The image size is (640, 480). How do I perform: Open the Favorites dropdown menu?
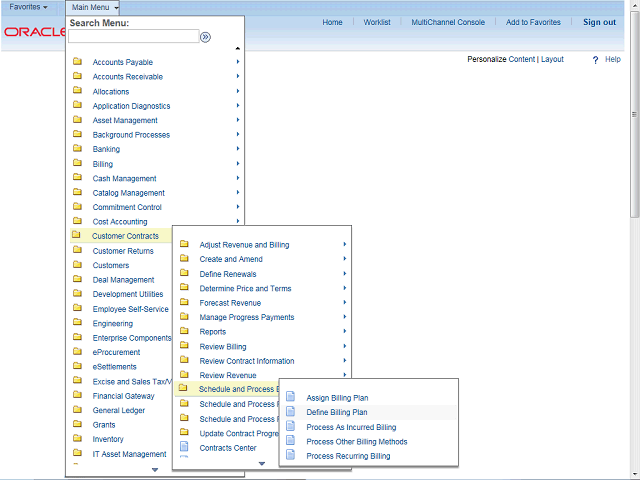tap(28, 7)
